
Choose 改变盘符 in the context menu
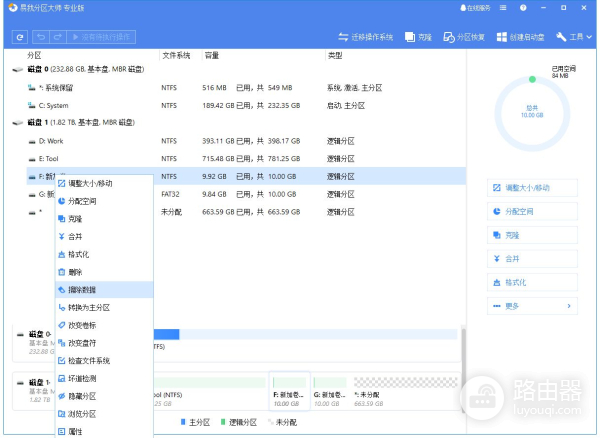104,343
